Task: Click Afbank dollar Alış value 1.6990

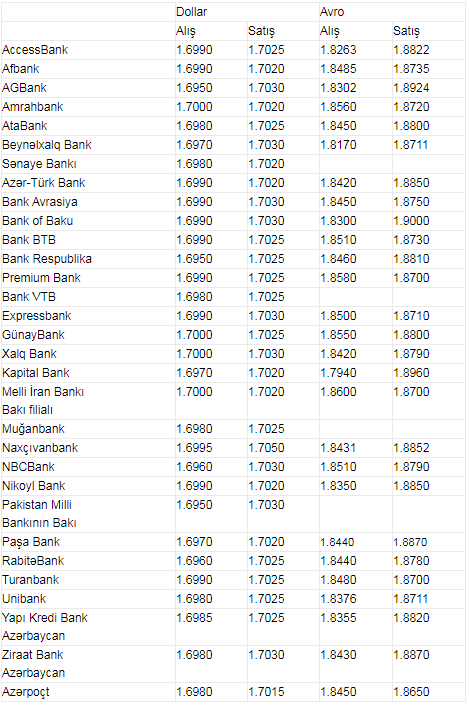Action: (194, 69)
